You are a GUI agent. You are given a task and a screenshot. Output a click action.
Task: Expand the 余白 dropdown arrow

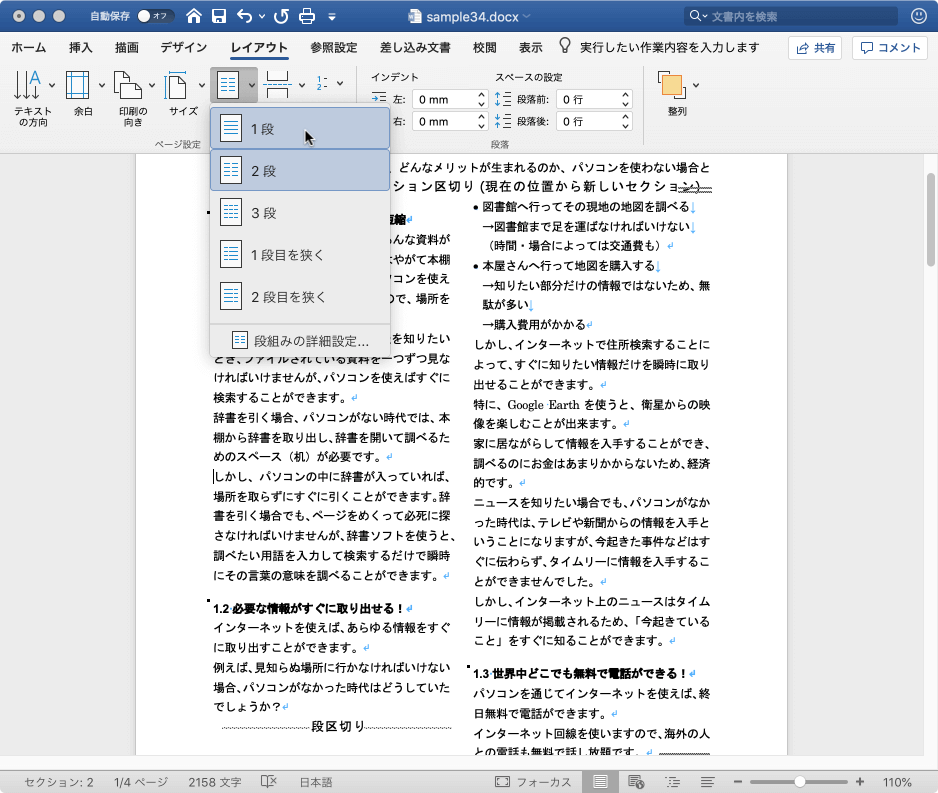coord(102,84)
